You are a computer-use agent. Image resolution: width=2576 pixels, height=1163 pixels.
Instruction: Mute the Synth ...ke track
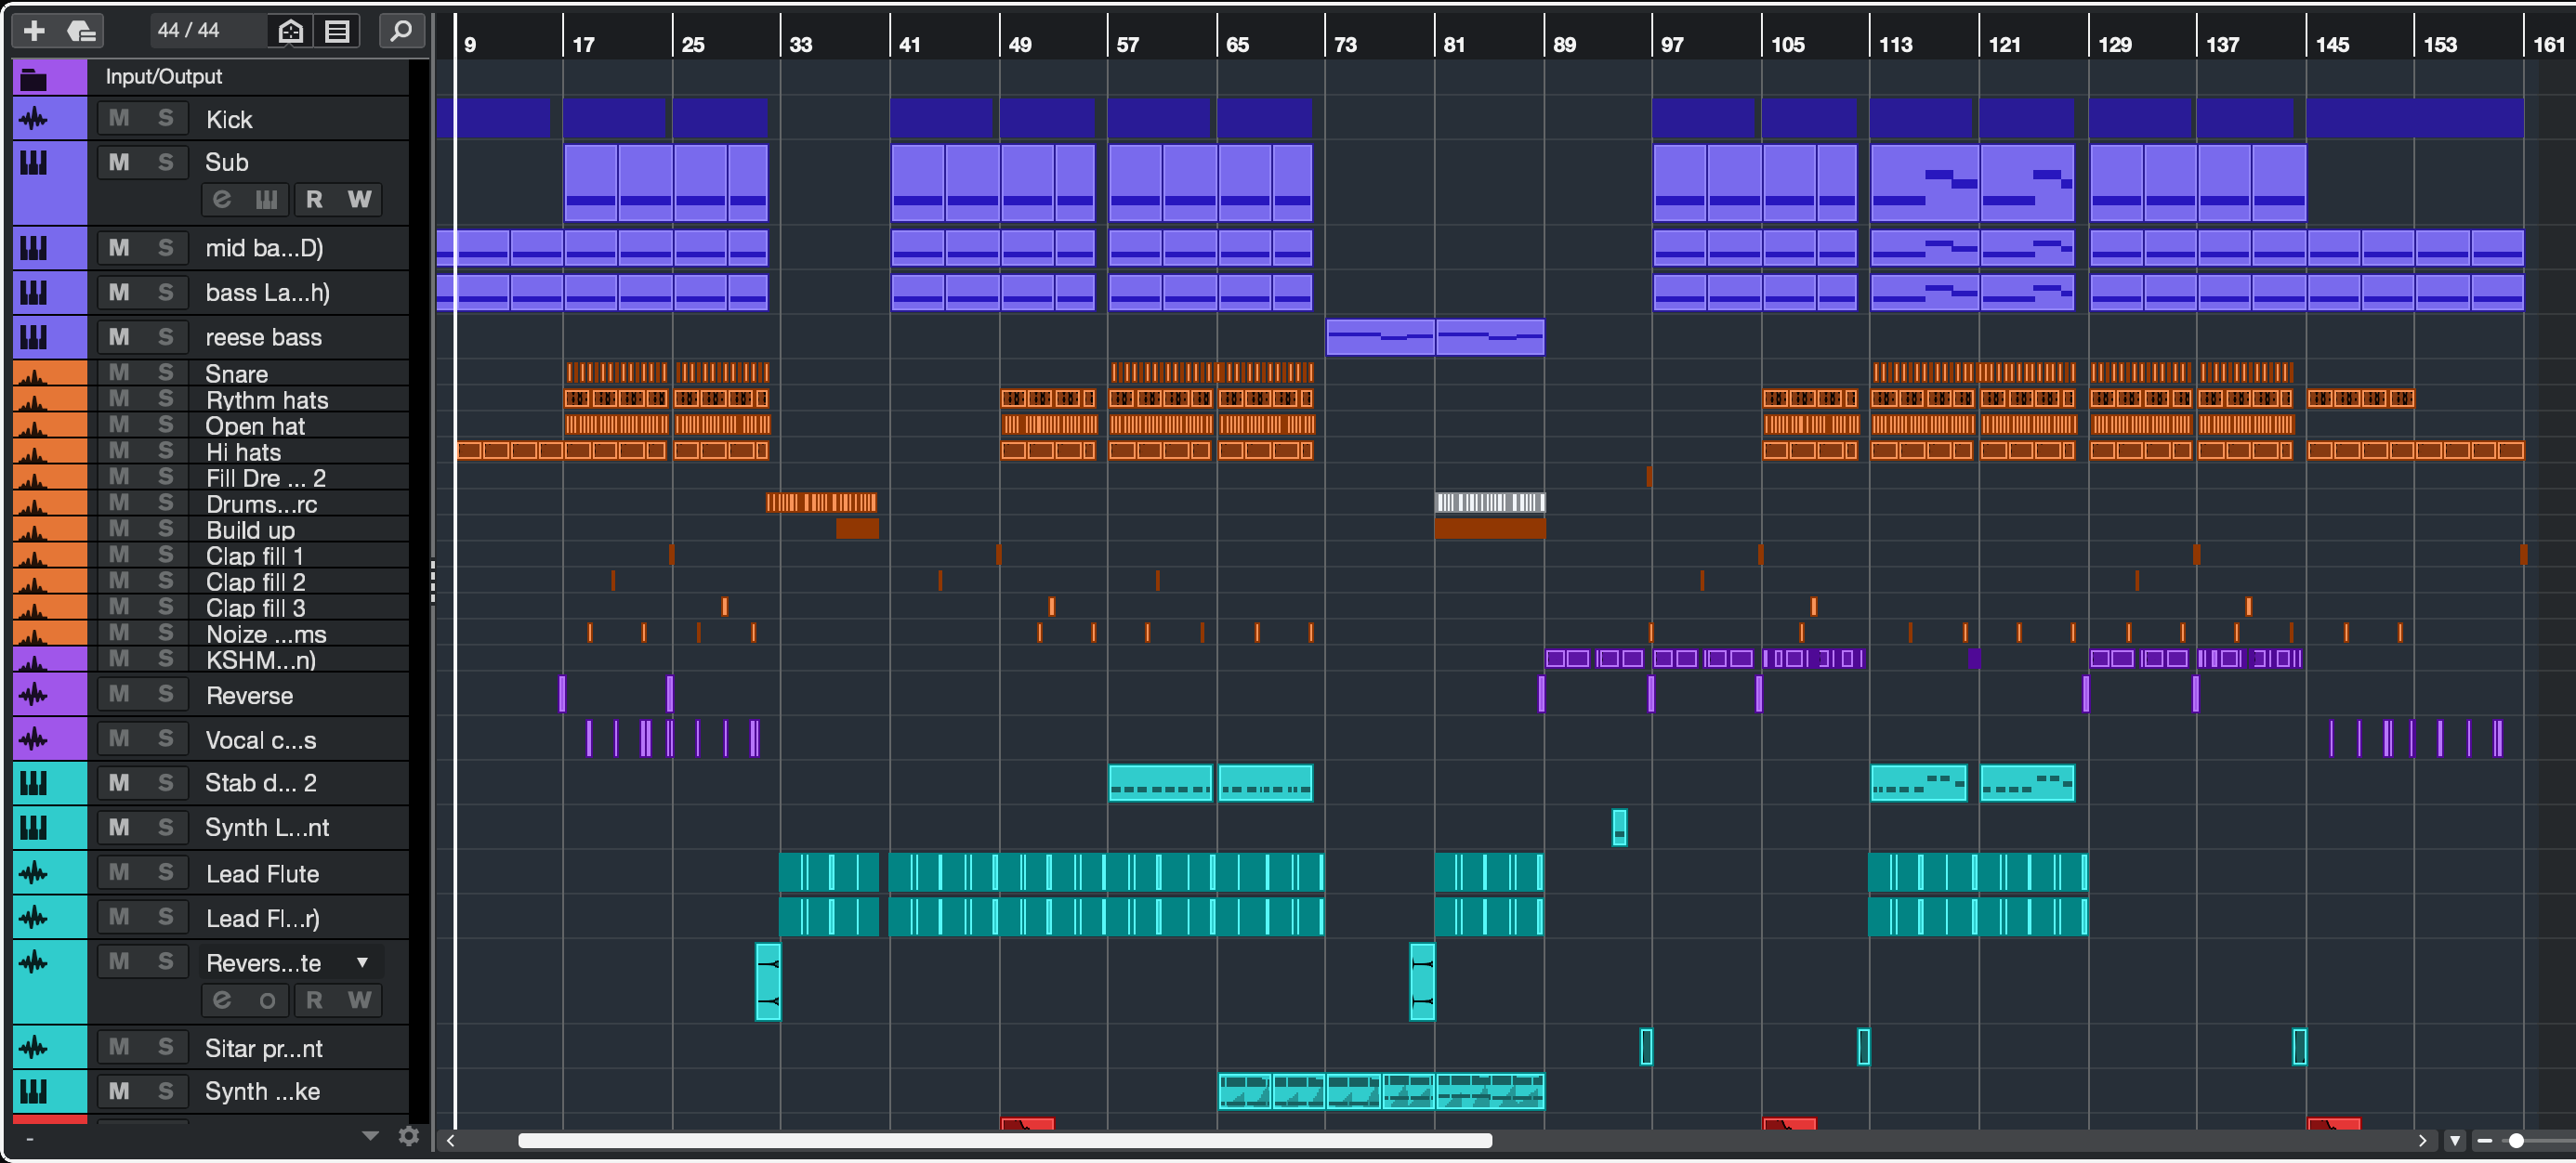119,1091
